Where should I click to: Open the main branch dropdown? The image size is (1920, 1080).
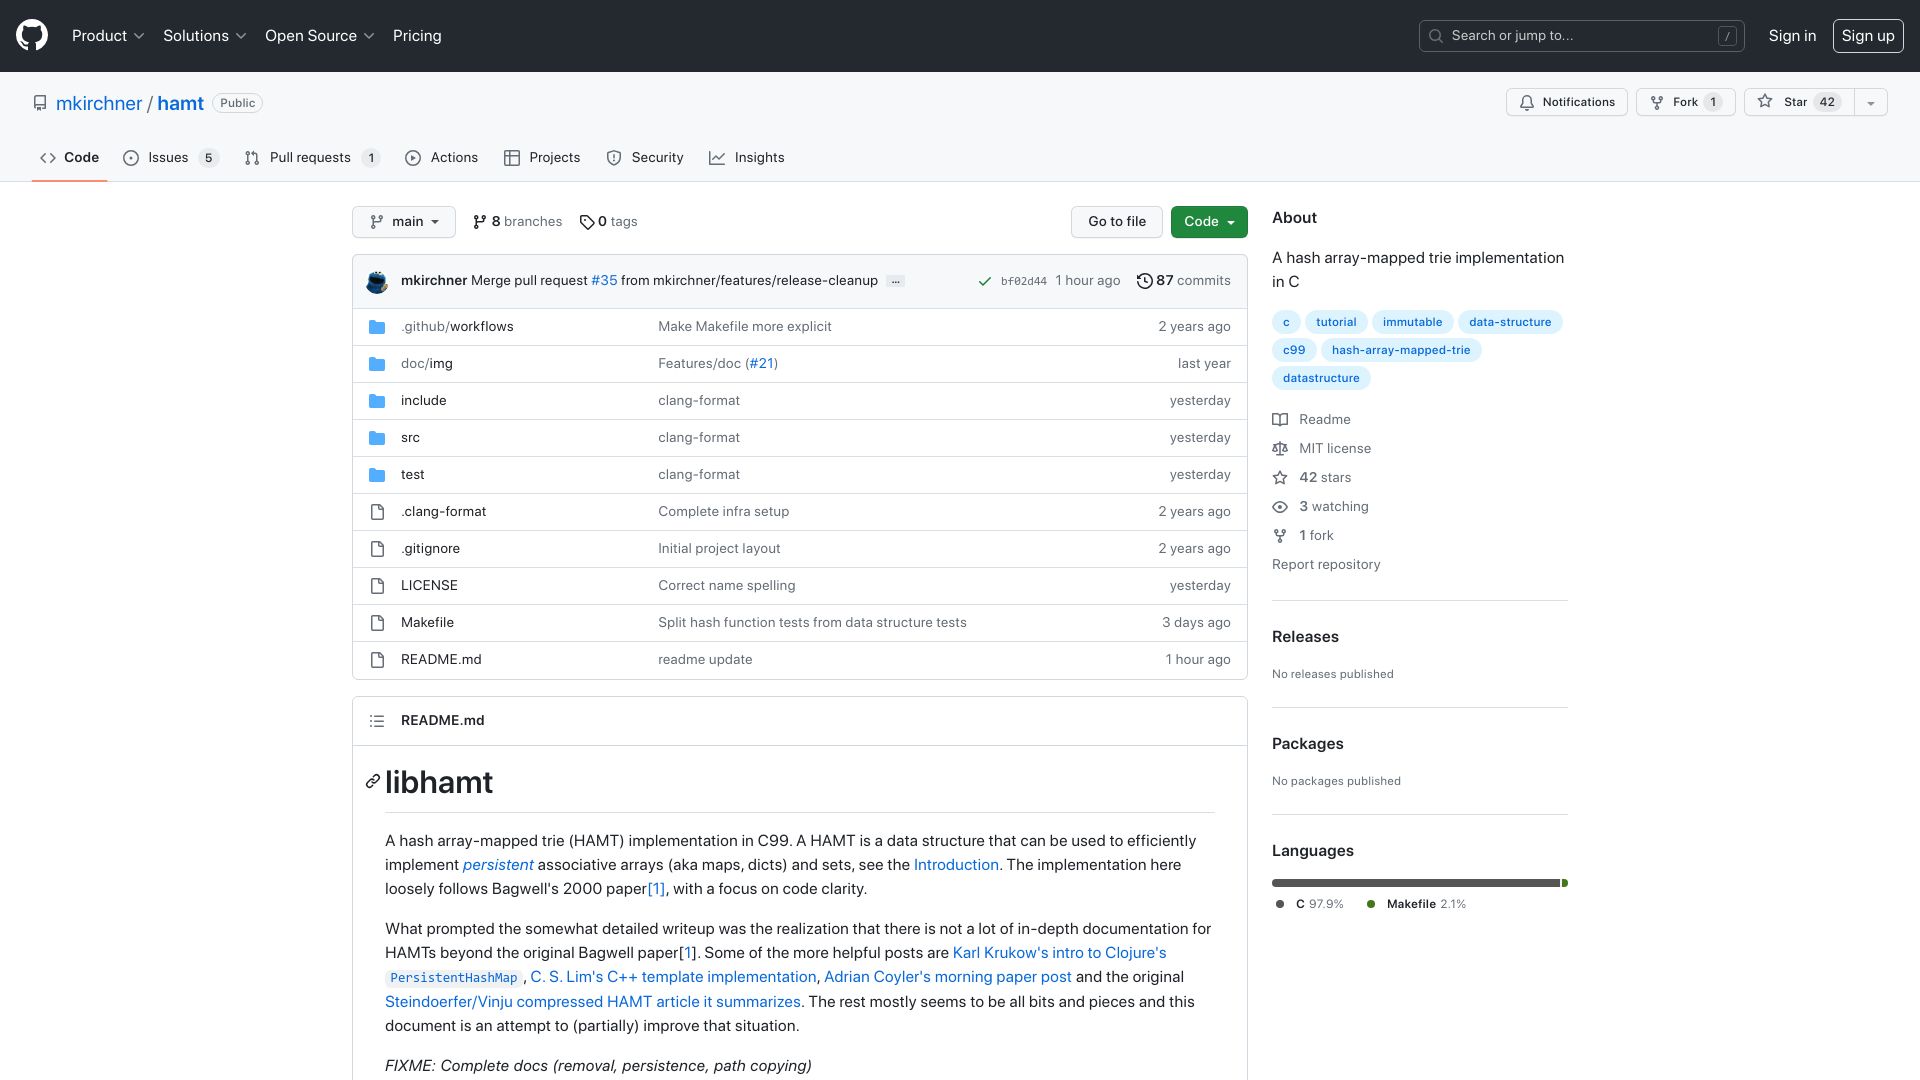[404, 222]
